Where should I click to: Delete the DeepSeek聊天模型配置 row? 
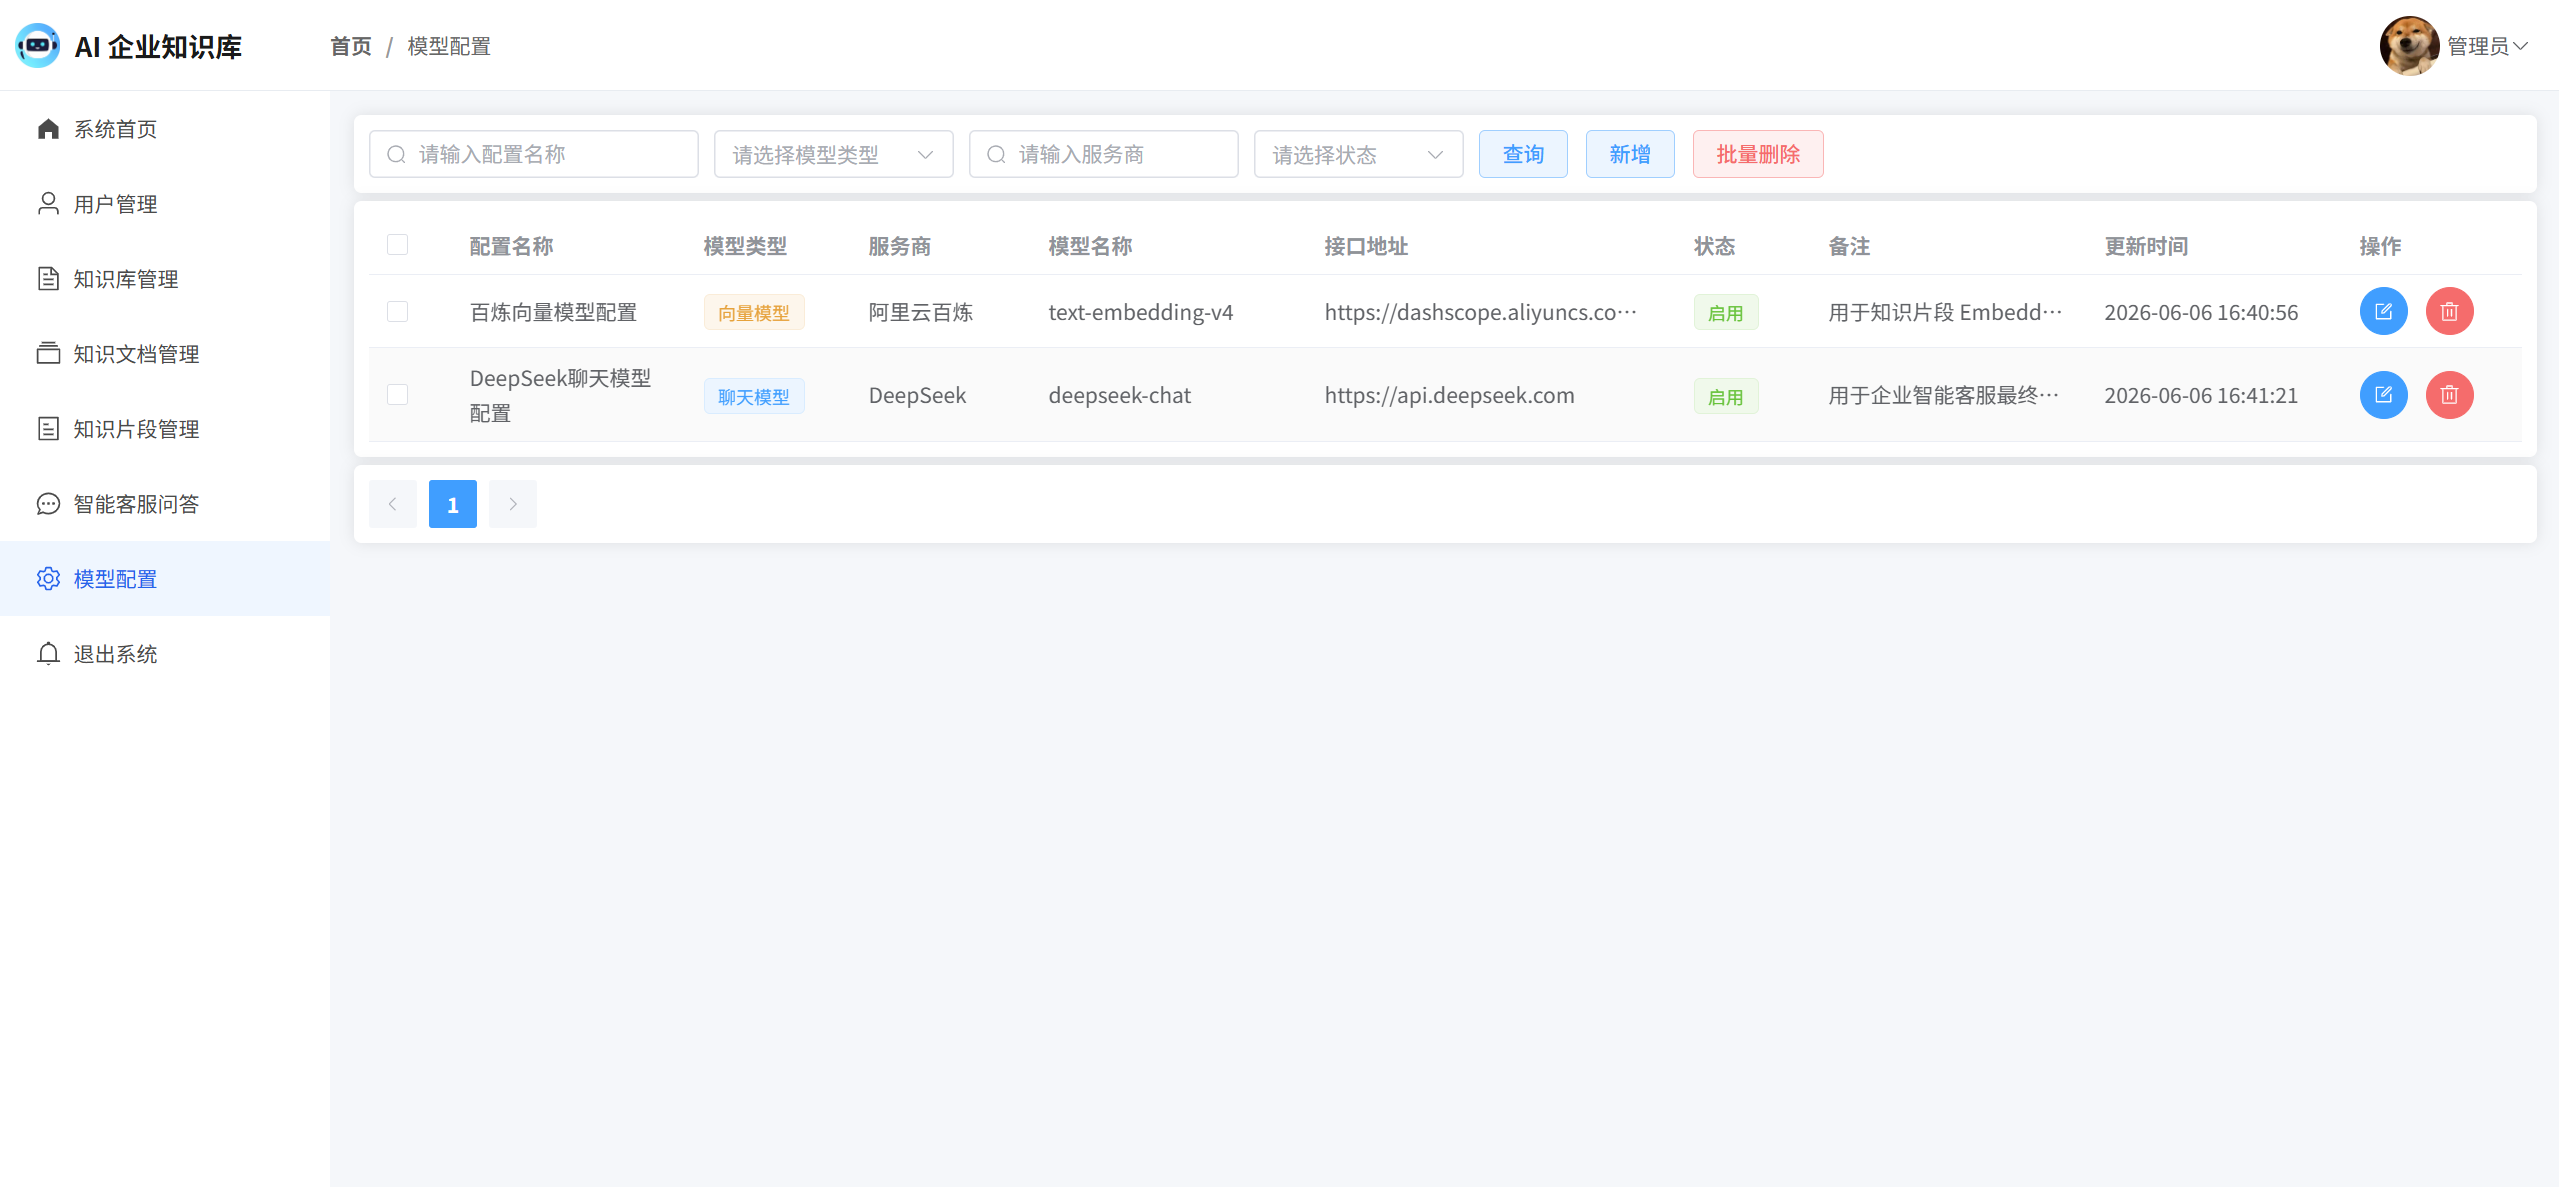(x=2449, y=395)
